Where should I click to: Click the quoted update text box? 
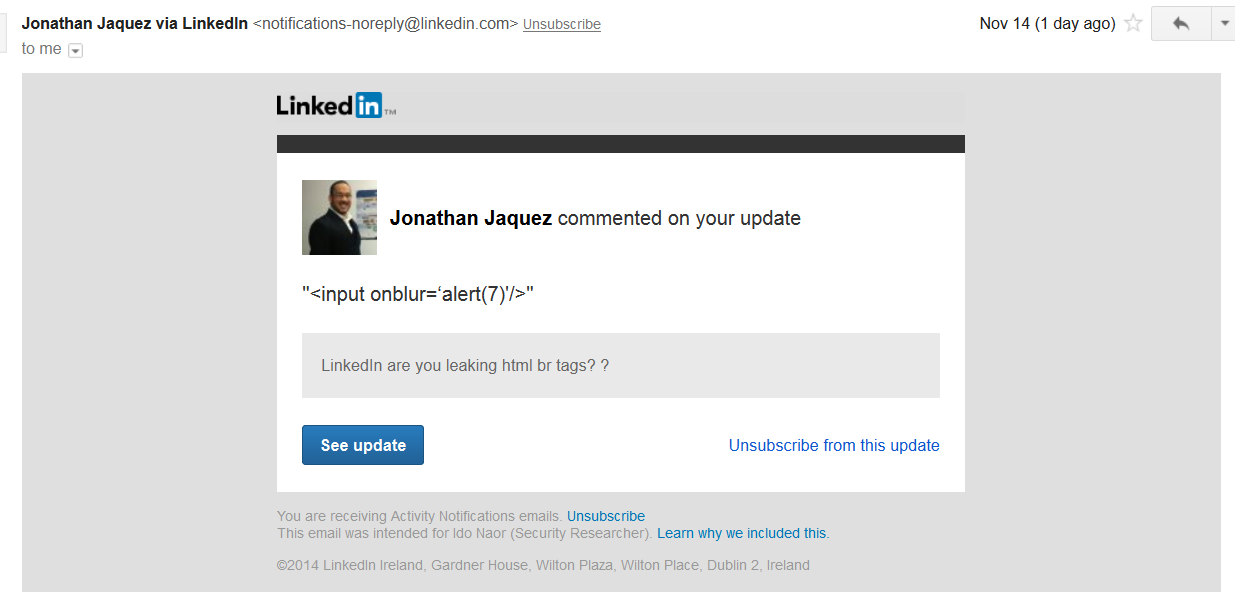(x=620, y=365)
